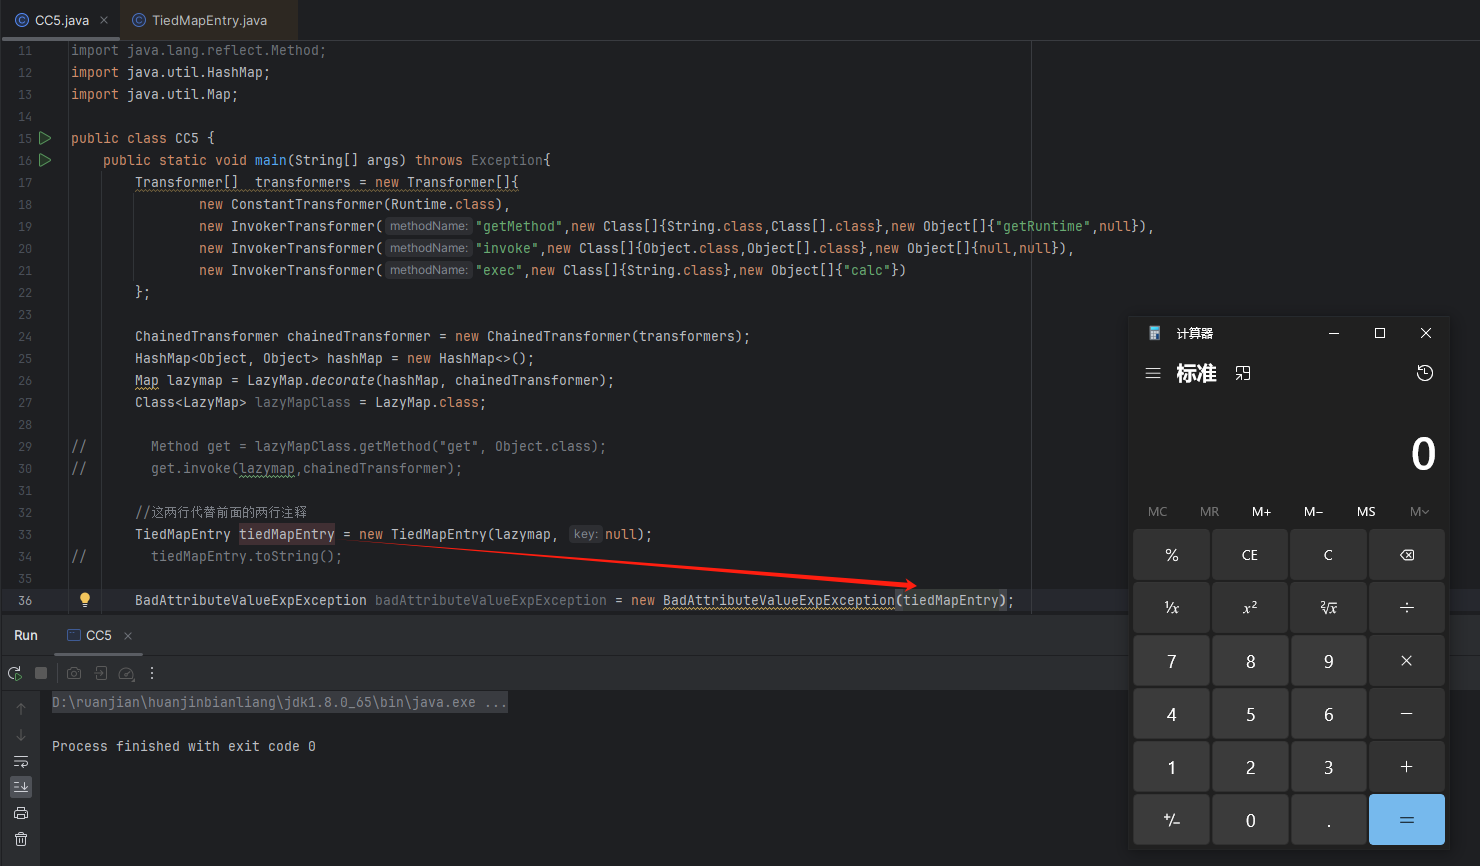1480x866 pixels.
Task: Open the Run toolbar more options
Action: [152, 673]
